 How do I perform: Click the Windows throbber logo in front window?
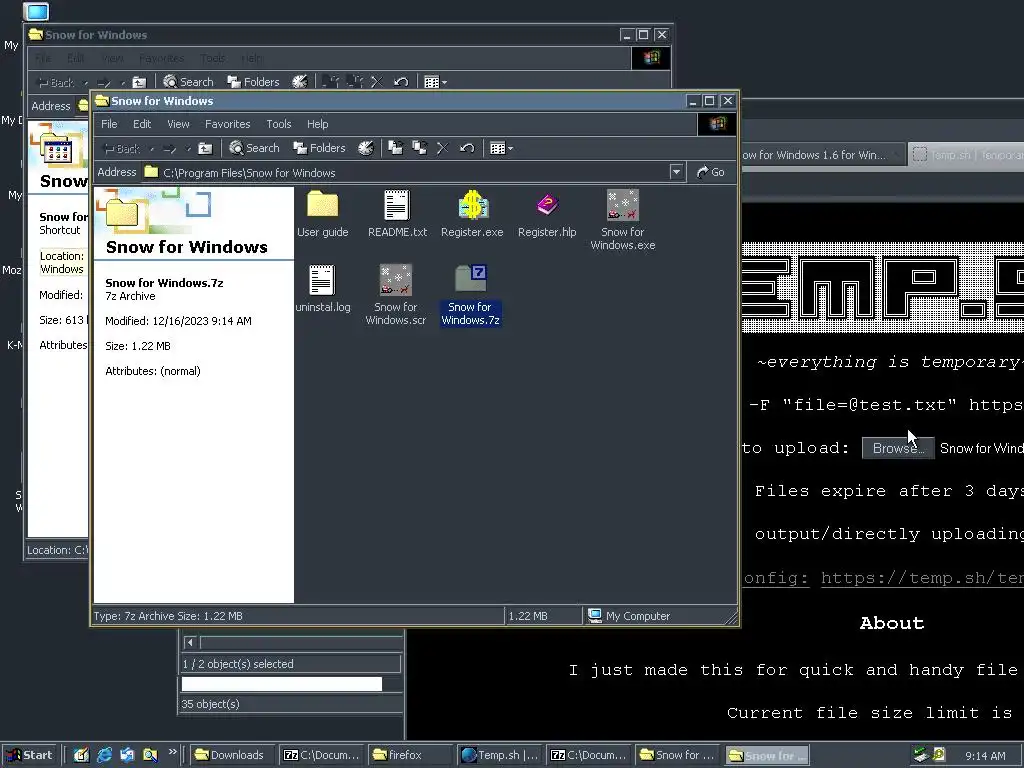point(717,124)
